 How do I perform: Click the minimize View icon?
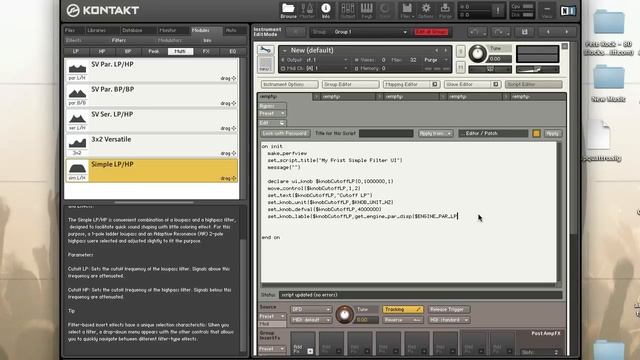tap(547, 11)
